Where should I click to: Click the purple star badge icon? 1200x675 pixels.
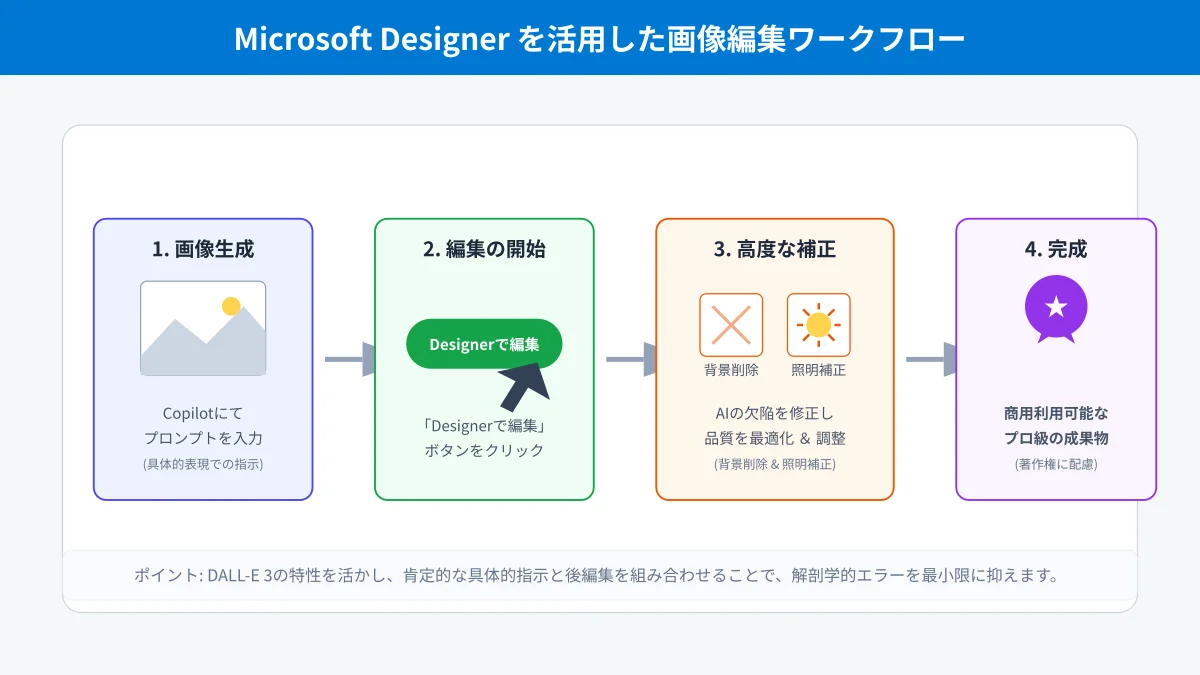click(1056, 310)
